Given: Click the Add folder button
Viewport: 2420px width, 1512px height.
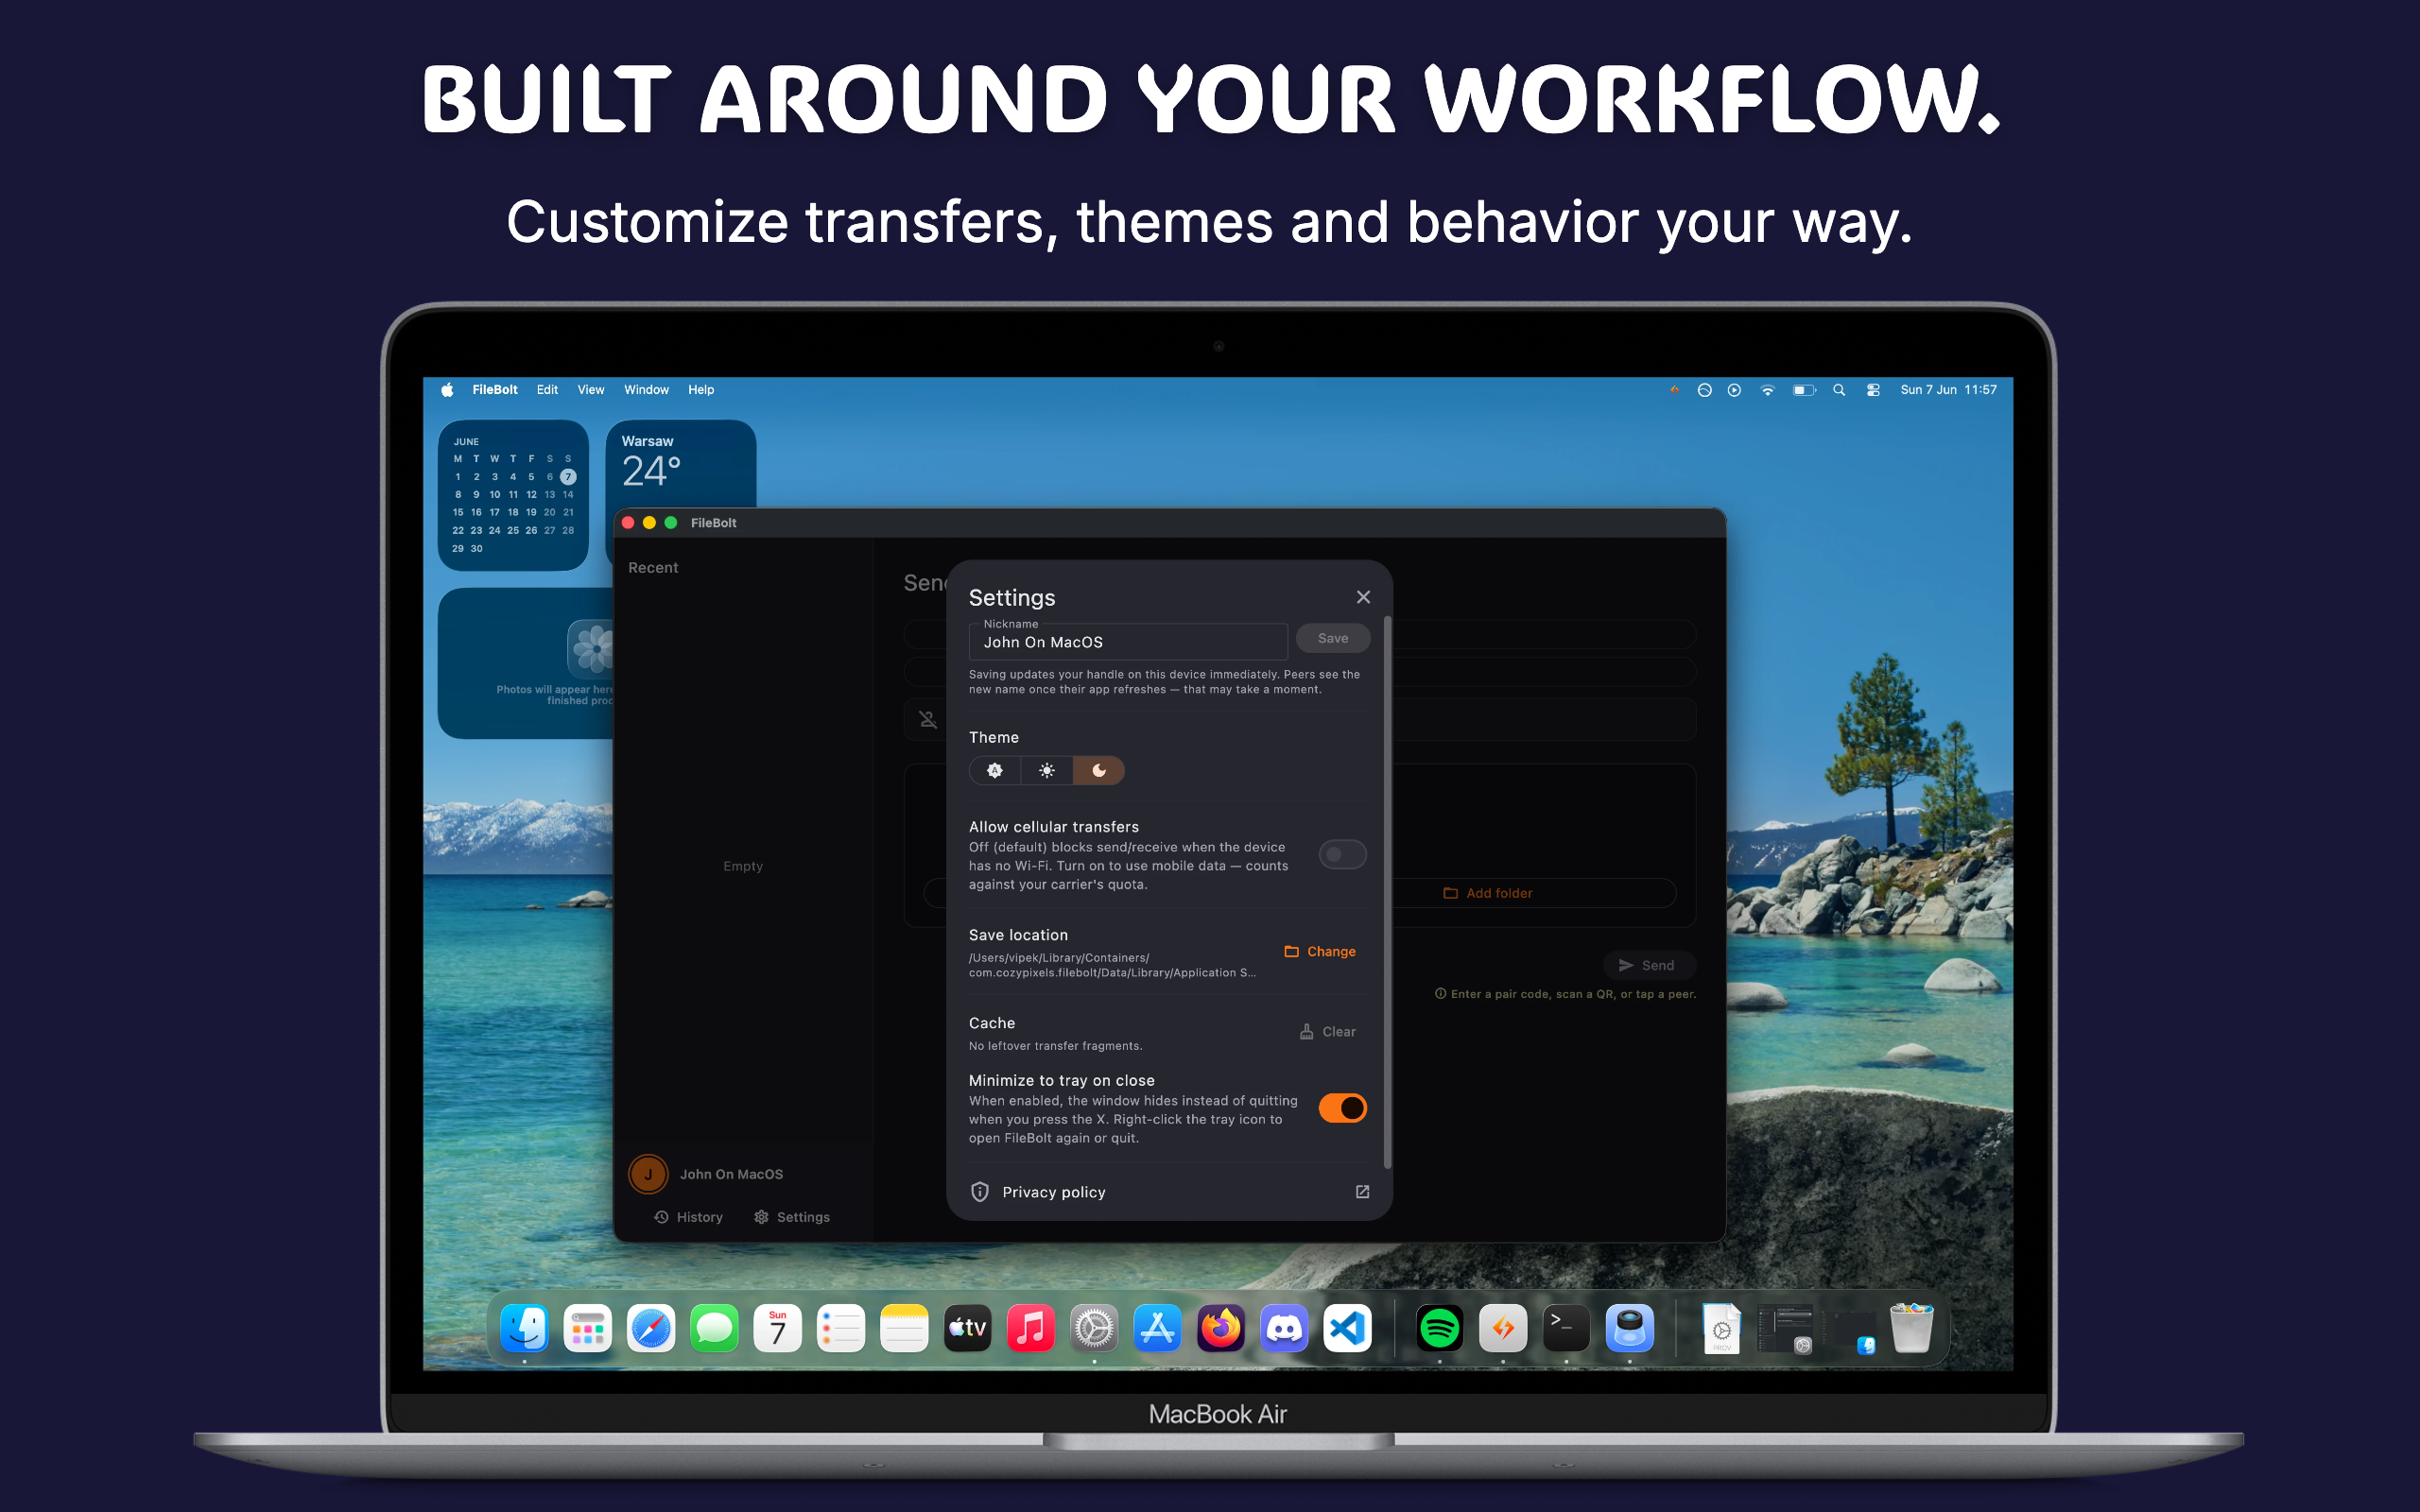Looking at the screenshot, I should (1487, 893).
